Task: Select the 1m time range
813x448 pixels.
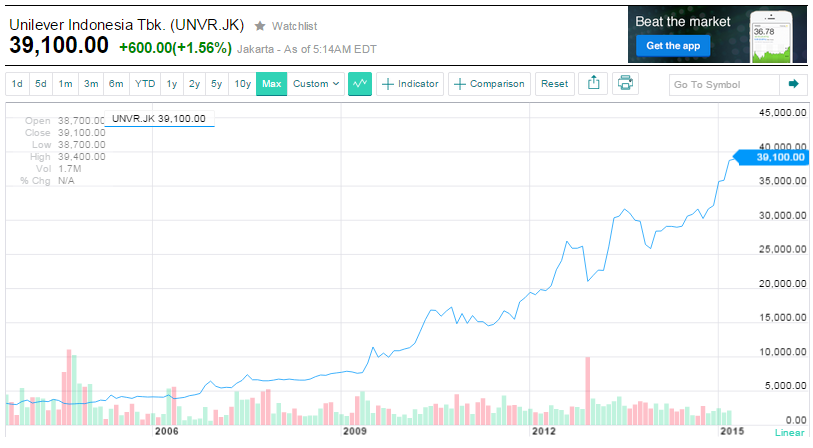Action: coord(65,83)
